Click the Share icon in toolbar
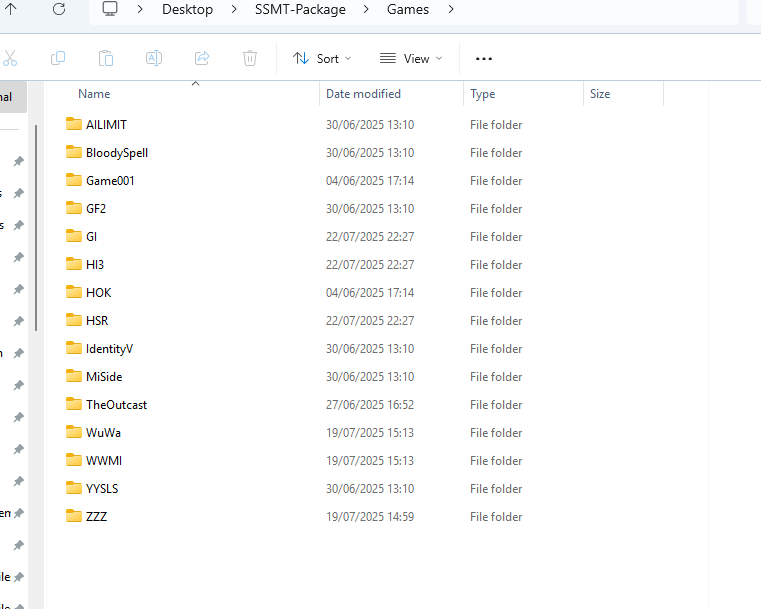The image size is (761, 611). 202,58
